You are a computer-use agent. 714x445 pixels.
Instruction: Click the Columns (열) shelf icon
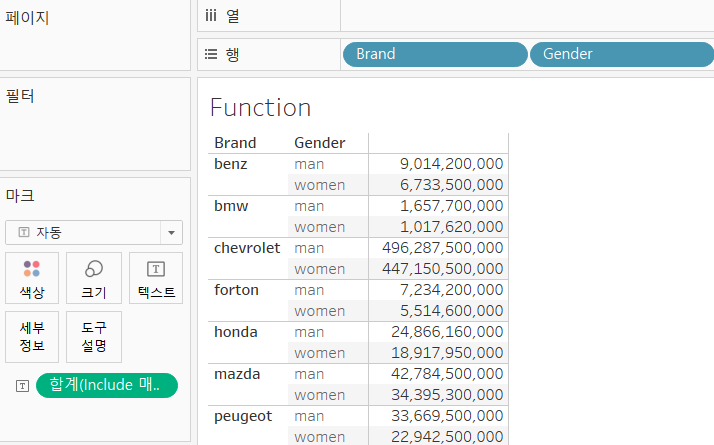click(210, 16)
